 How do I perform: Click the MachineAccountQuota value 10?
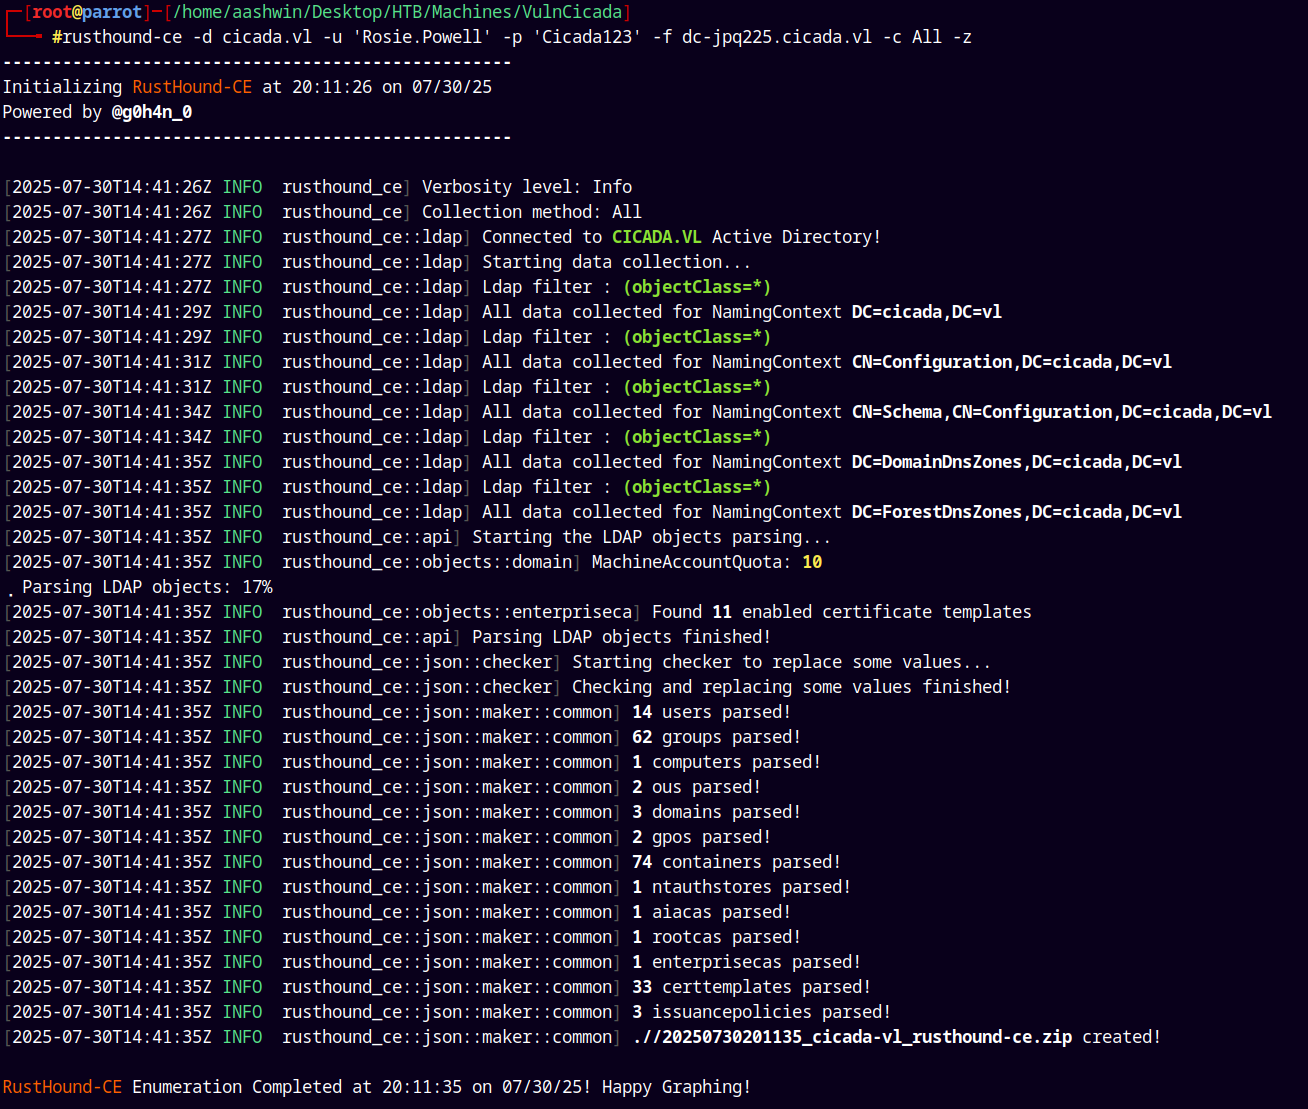(x=812, y=562)
